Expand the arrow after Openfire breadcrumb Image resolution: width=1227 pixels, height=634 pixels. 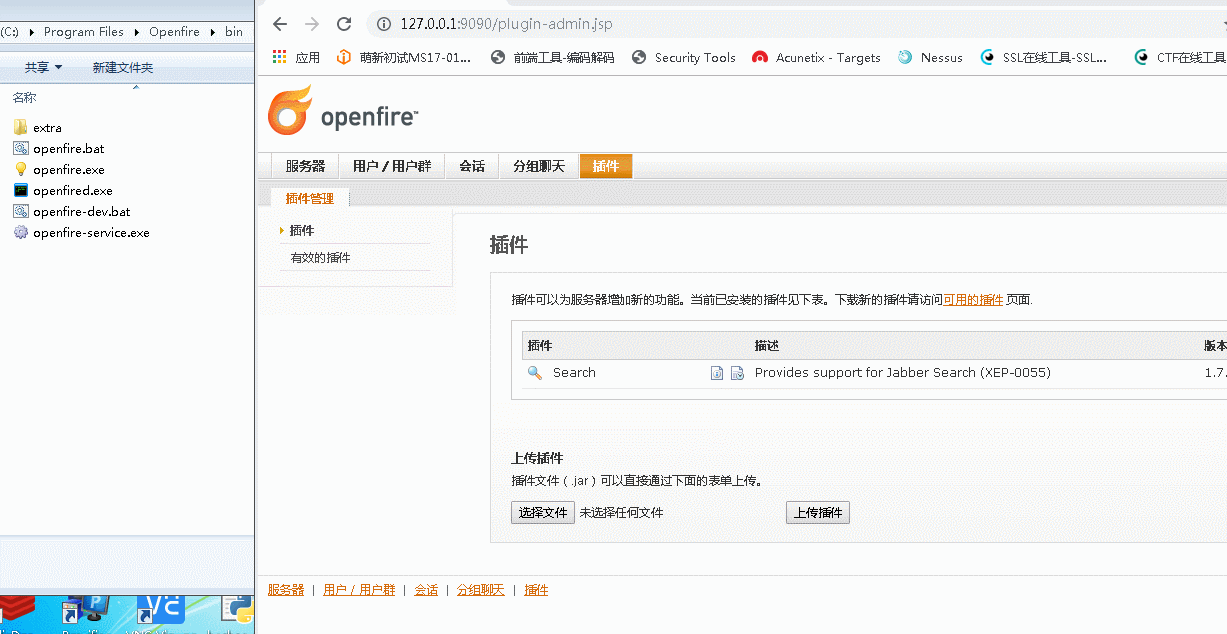point(212,32)
